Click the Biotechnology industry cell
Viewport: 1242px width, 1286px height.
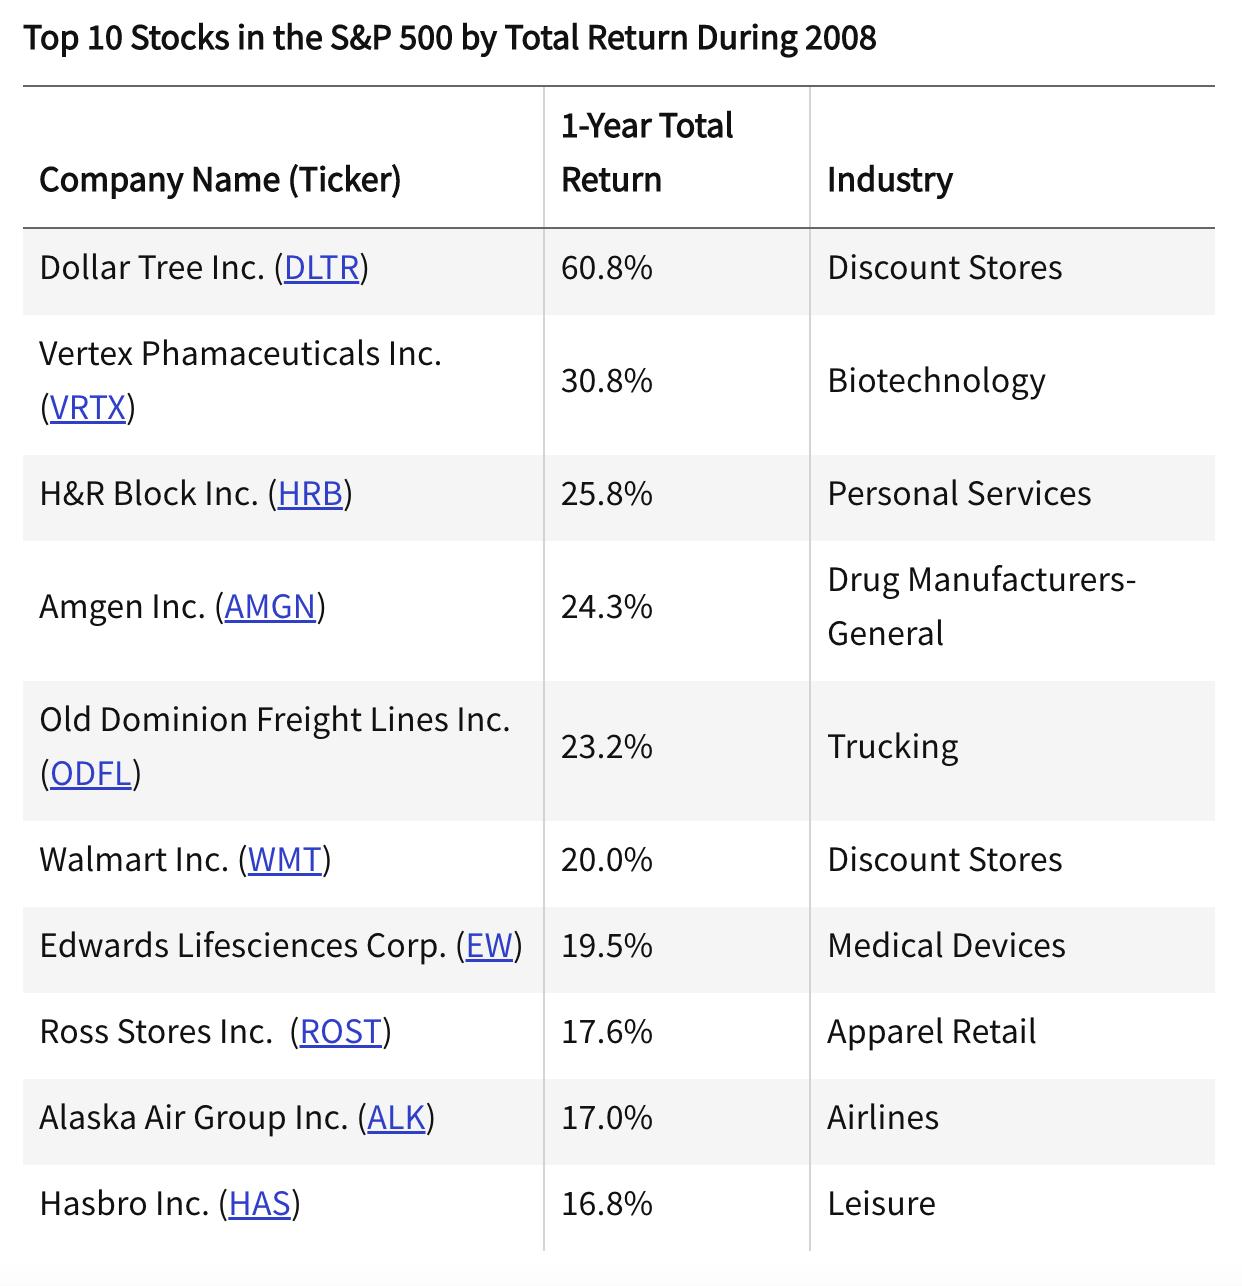pos(936,381)
